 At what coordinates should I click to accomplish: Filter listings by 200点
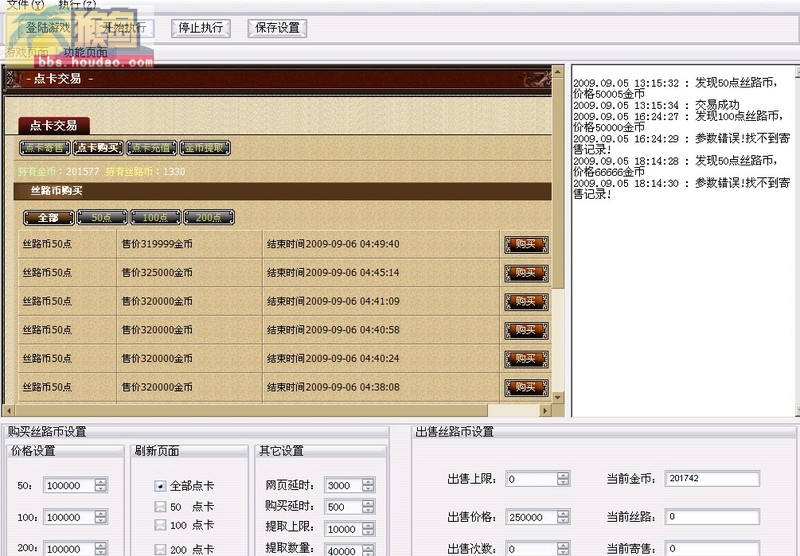point(209,218)
